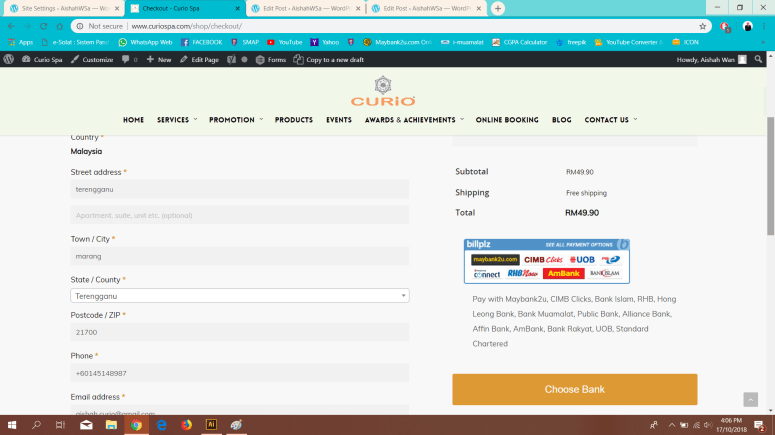The image size is (775, 435).
Task: Expand the CONTACT US menu
Action: (x=611, y=120)
